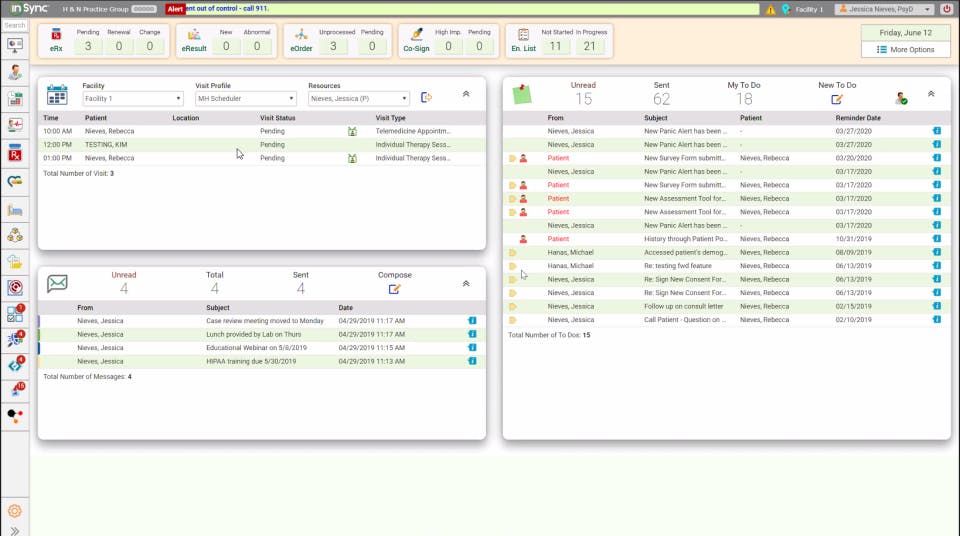Open Educational Webinar on 5/8/2019 message
The height and width of the screenshot is (536, 960).
[x=262, y=347]
